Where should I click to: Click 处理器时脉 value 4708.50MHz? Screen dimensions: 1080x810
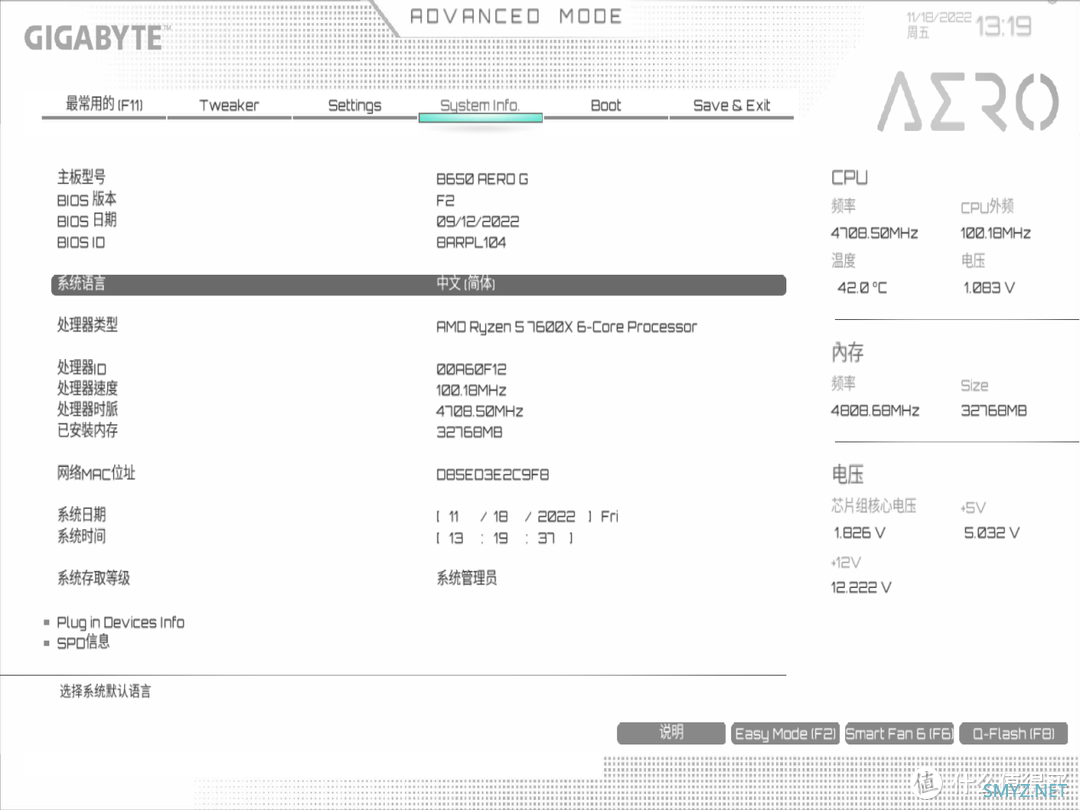click(x=479, y=411)
